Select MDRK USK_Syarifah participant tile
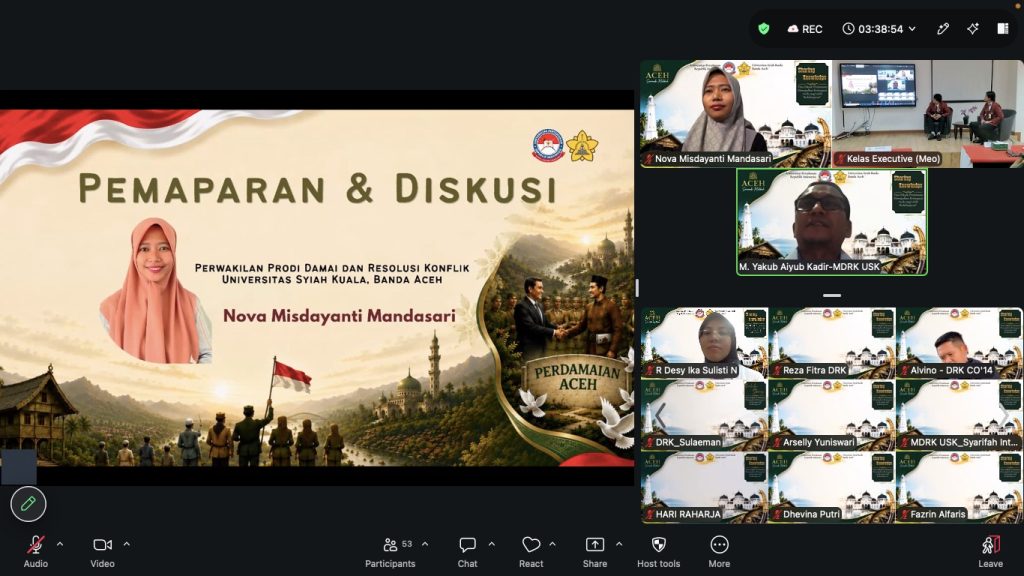The width and height of the screenshot is (1024, 576). [x=960, y=415]
